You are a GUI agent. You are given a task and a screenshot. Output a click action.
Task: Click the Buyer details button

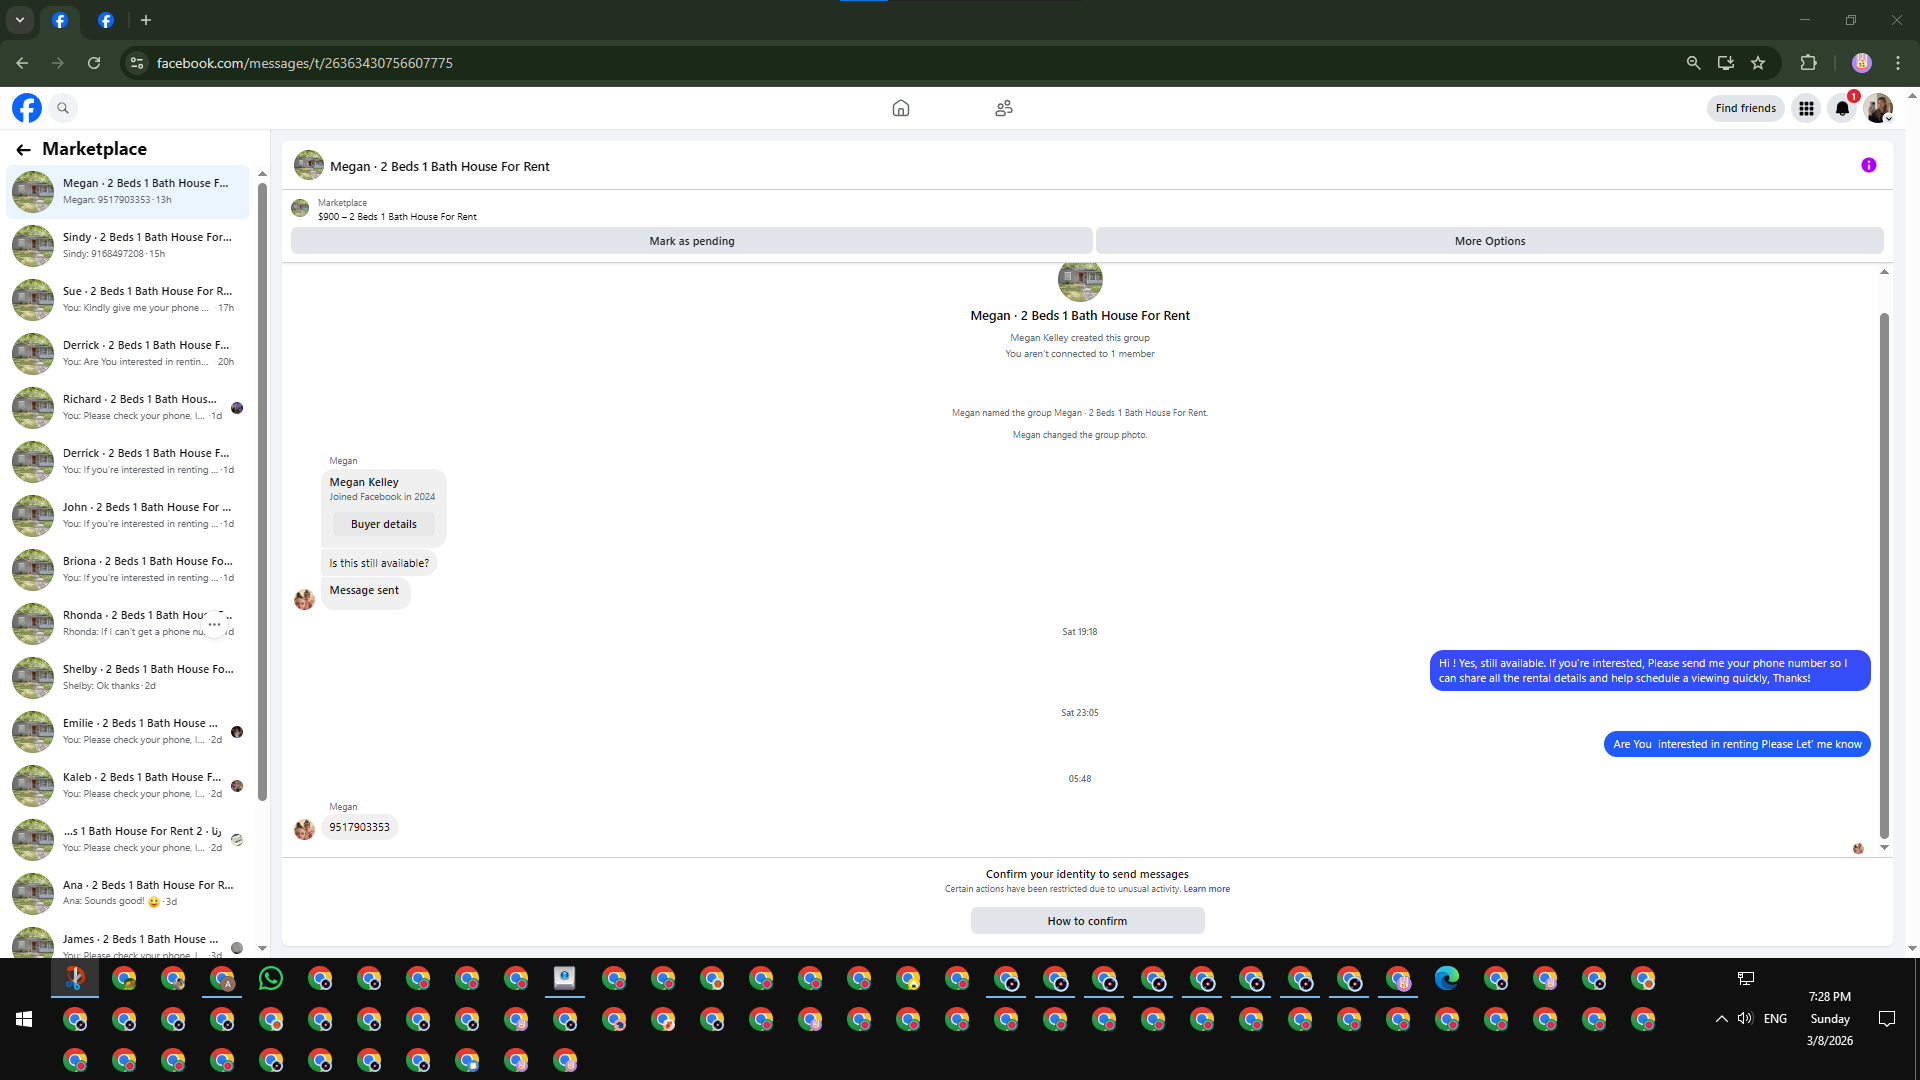pyautogui.click(x=384, y=524)
